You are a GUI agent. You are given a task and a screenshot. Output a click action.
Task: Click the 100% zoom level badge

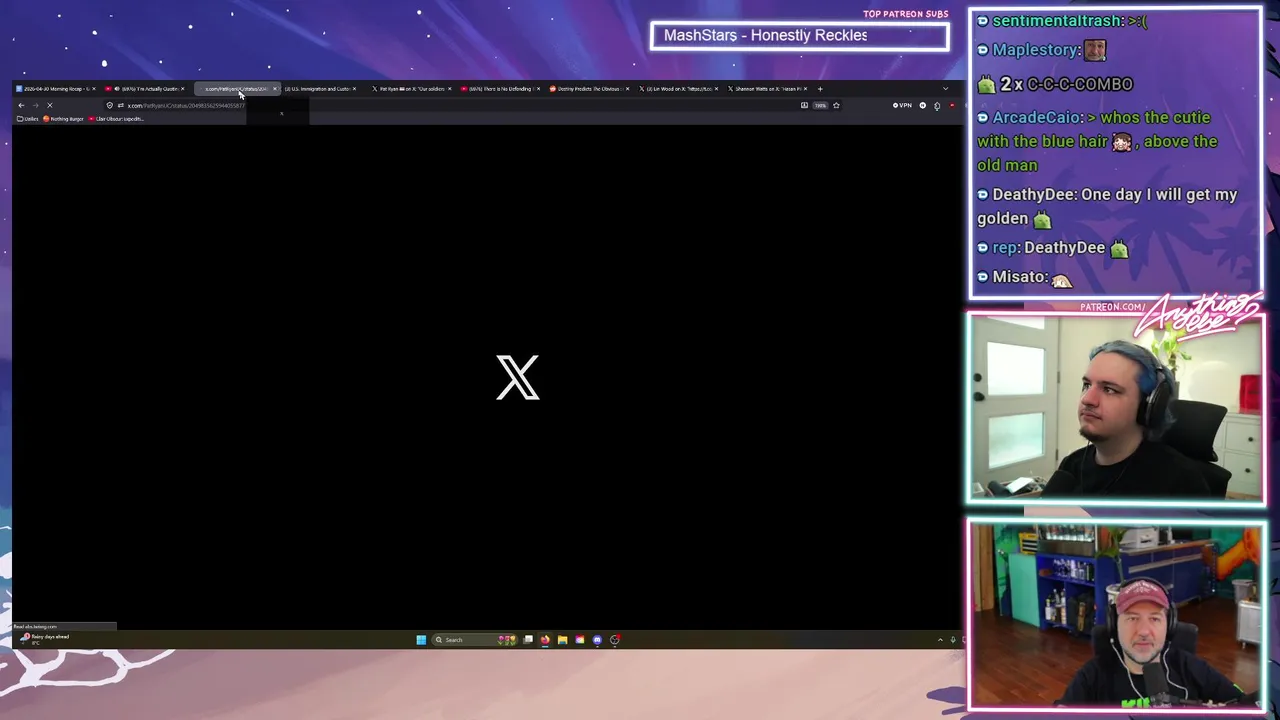point(820,105)
